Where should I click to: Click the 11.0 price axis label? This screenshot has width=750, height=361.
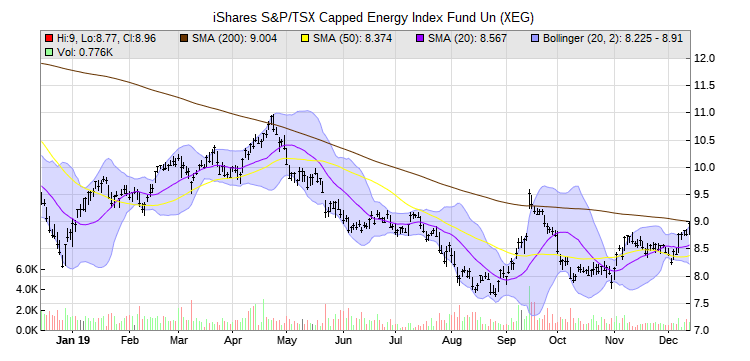705,113
